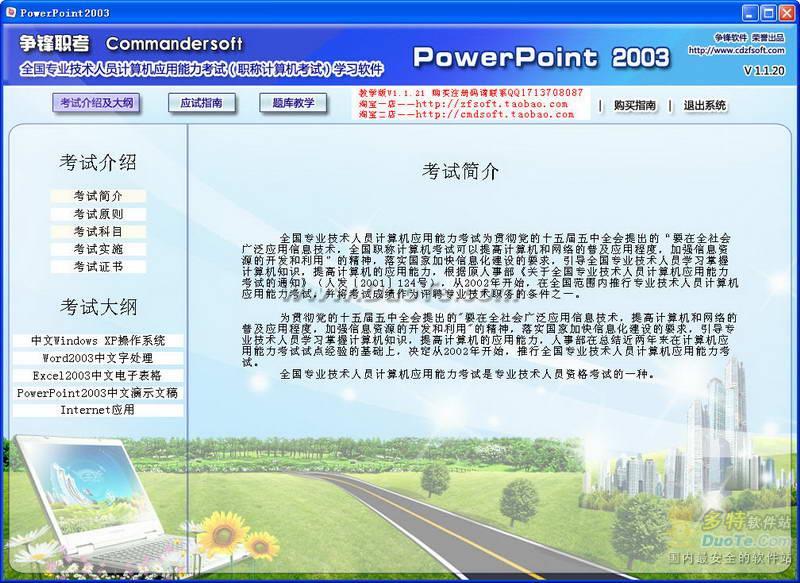800x583 pixels.
Task: Select 考试原则 in the sidebar
Action: pyautogui.click(x=98, y=214)
